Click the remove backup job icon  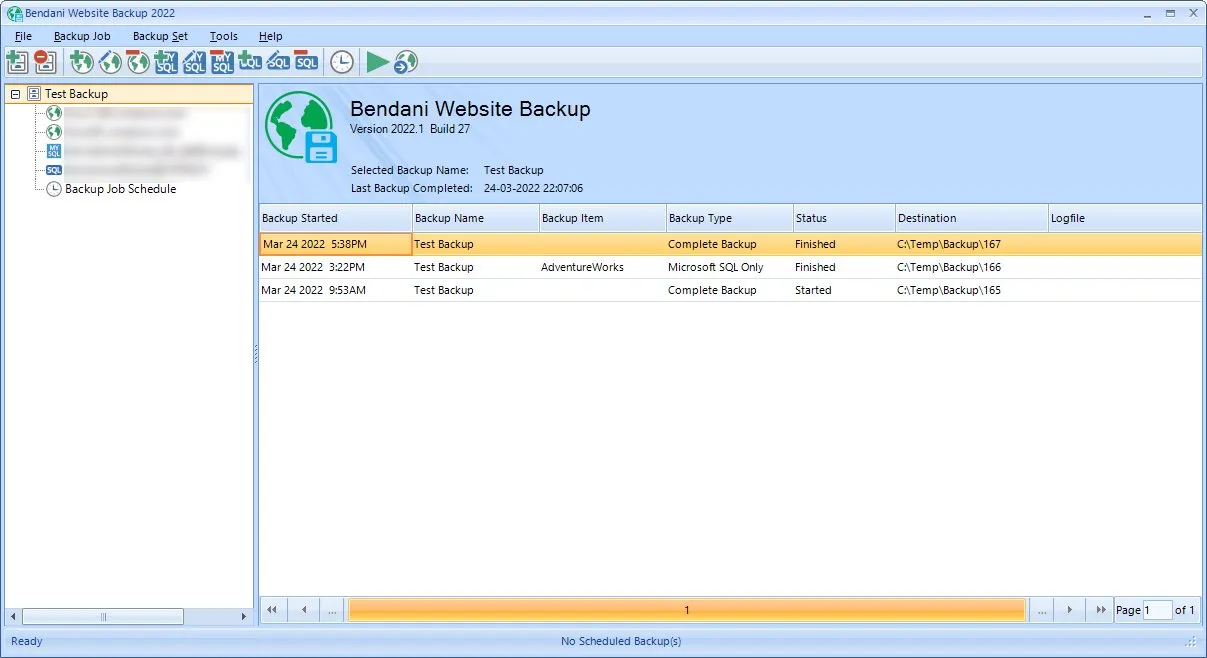click(x=45, y=62)
